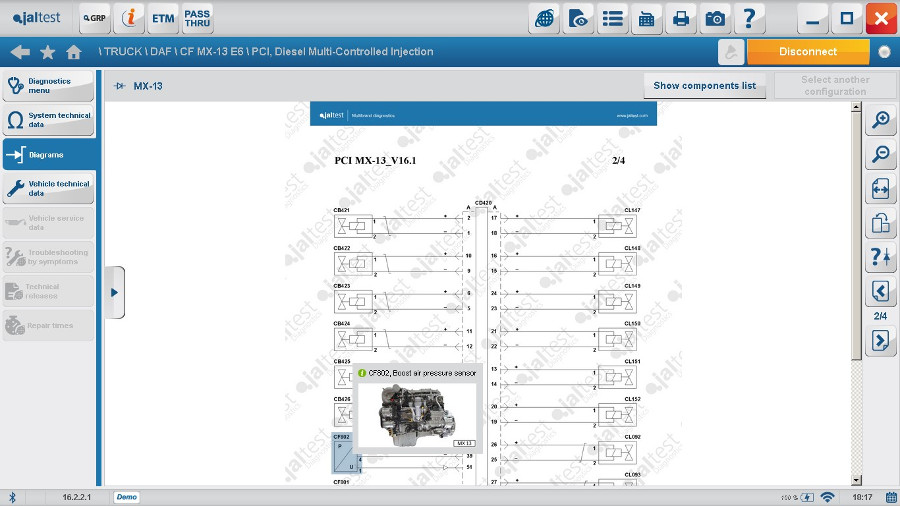This screenshot has width=900, height=506.
Task: Zoom out of the diagram
Action: 880,154
